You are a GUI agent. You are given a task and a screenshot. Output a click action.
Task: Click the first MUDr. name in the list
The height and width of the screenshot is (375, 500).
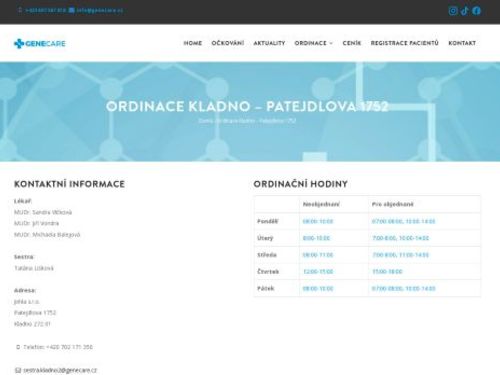coord(43,212)
